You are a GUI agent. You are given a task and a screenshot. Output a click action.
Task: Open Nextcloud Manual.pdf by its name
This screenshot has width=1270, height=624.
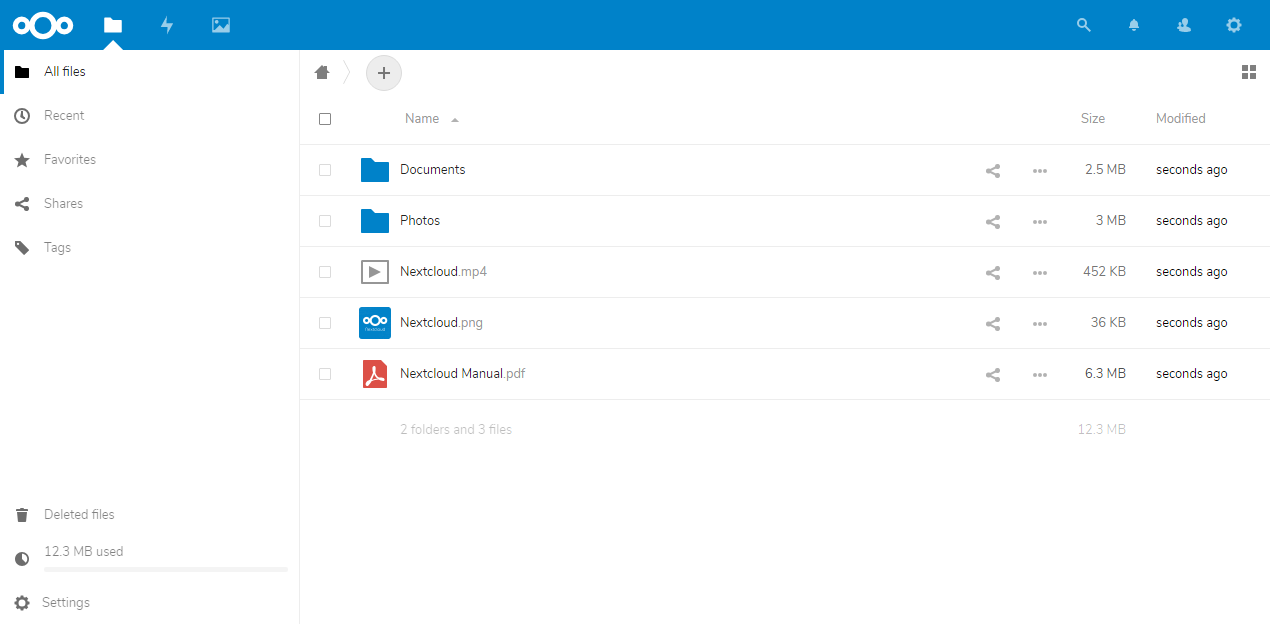463,374
